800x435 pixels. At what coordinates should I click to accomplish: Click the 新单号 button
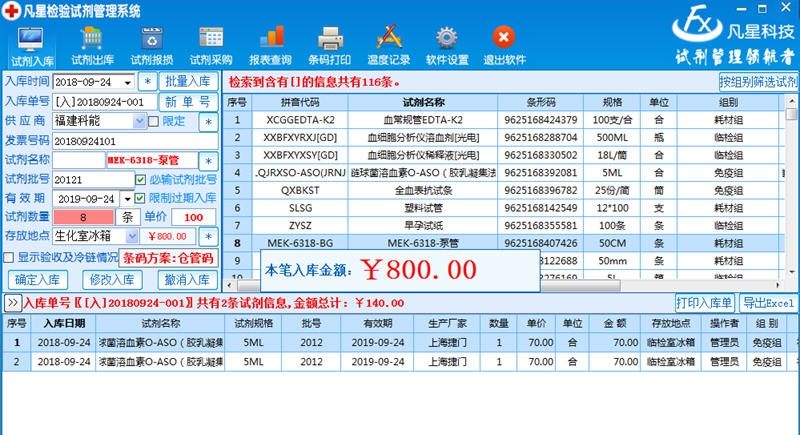tap(188, 102)
